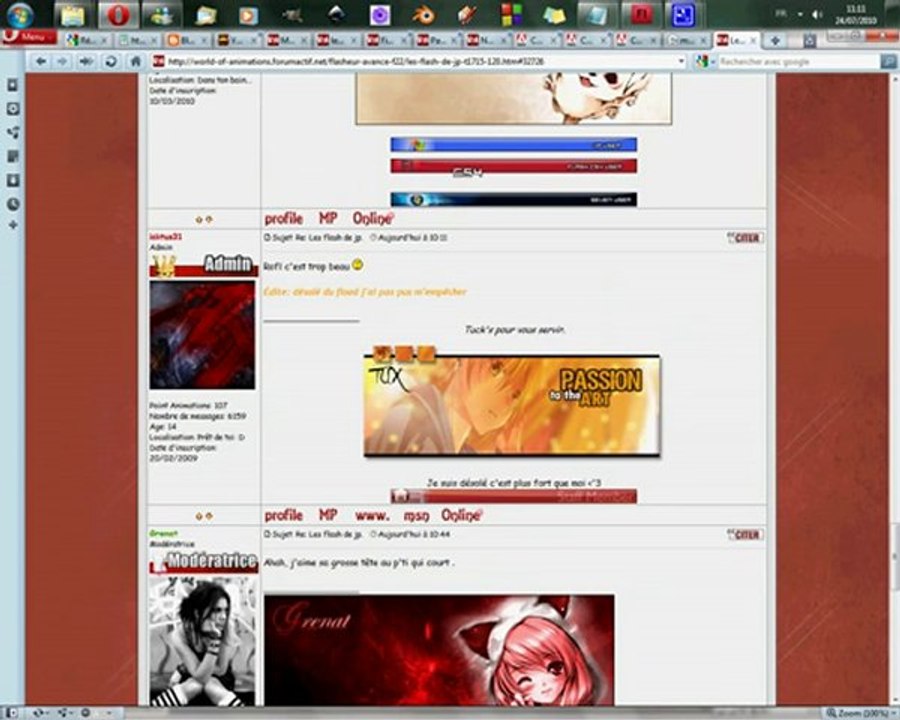900x720 pixels.
Task: Open the Zoom (100%) control
Action: point(861,713)
